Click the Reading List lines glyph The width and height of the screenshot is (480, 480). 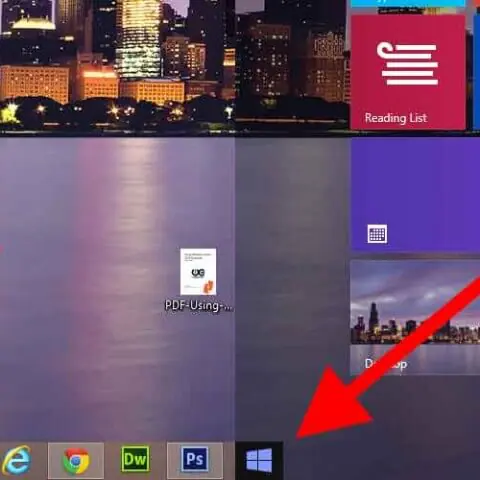[407, 63]
